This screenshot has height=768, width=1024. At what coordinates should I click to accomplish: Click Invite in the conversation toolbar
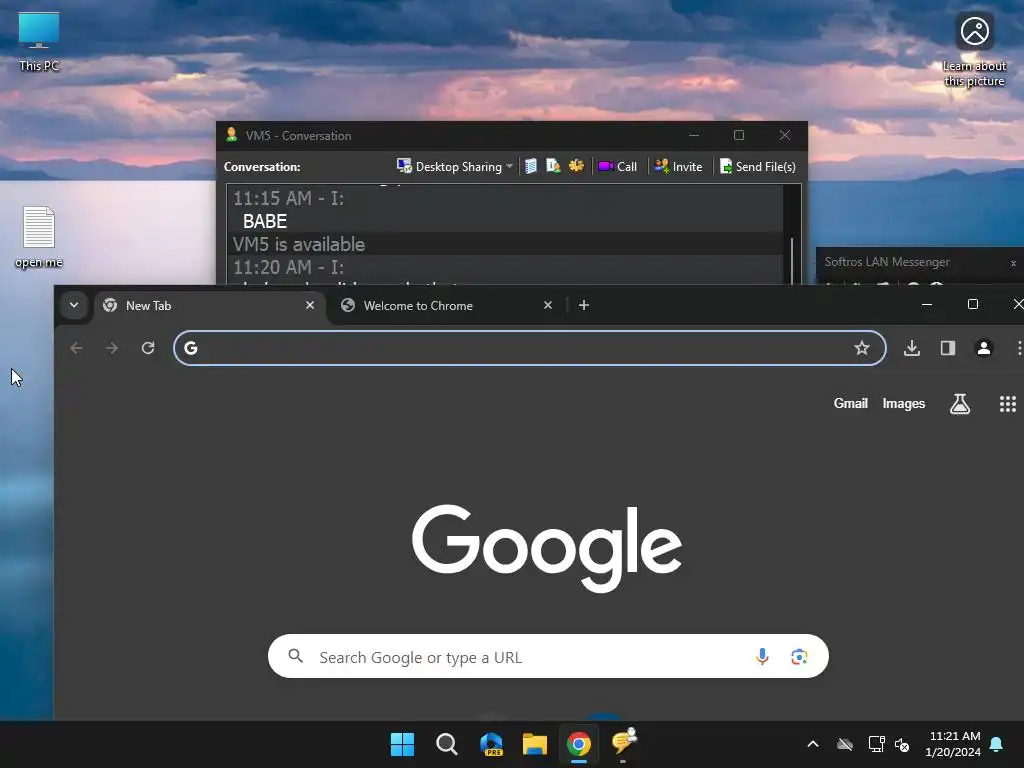679,167
